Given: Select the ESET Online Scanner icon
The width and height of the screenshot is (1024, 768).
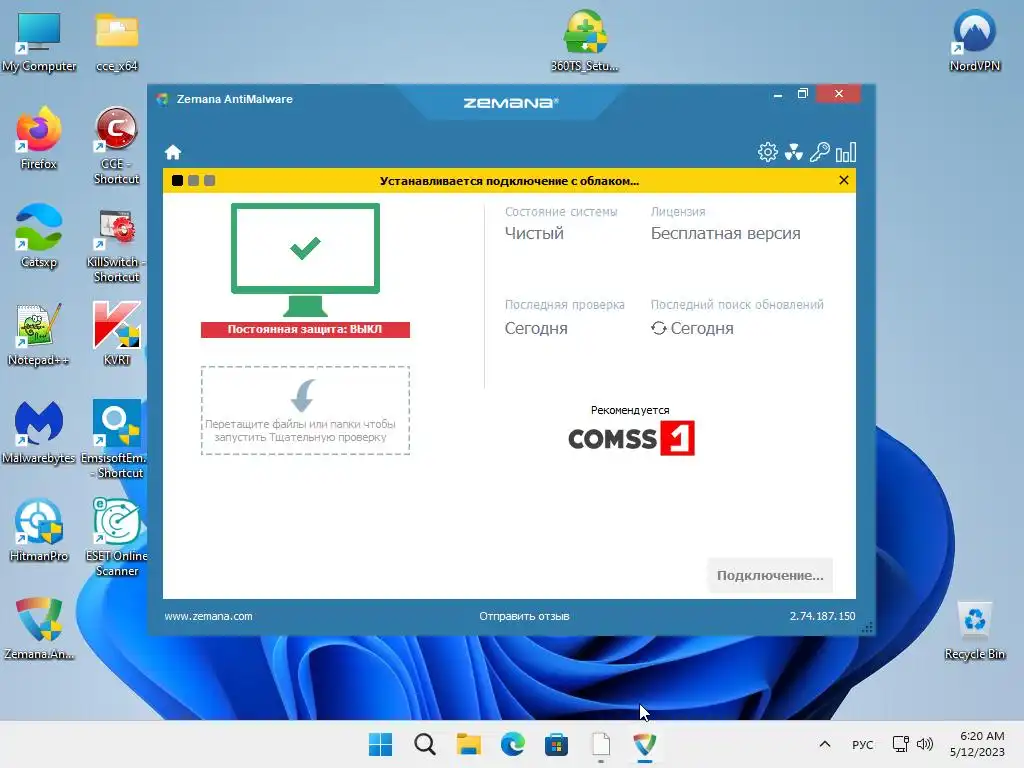Looking at the screenshot, I should 117,537.
